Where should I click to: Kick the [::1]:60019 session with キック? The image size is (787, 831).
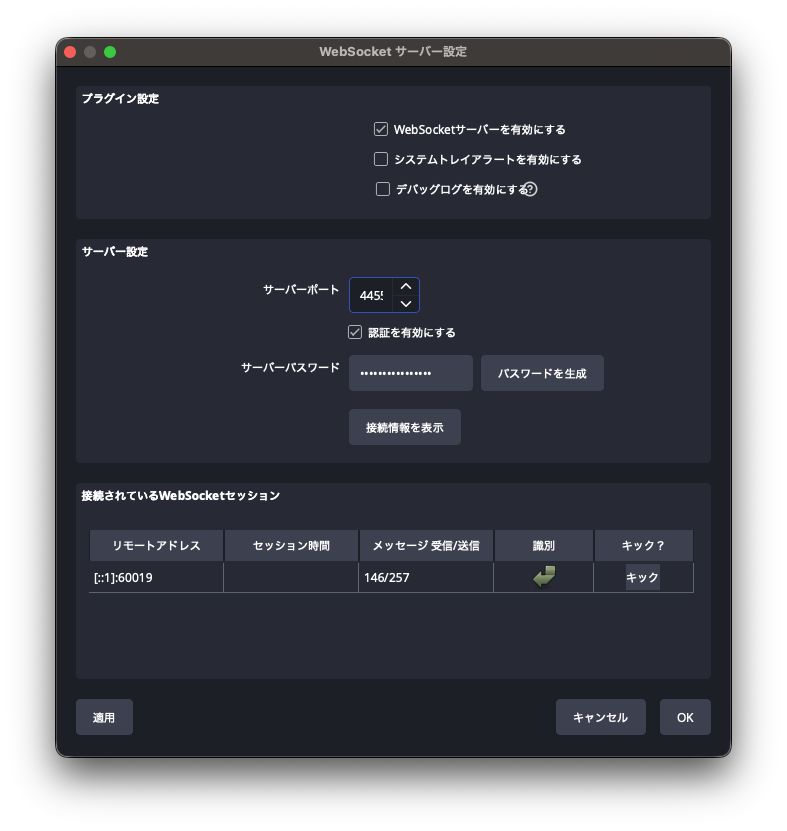(642, 577)
